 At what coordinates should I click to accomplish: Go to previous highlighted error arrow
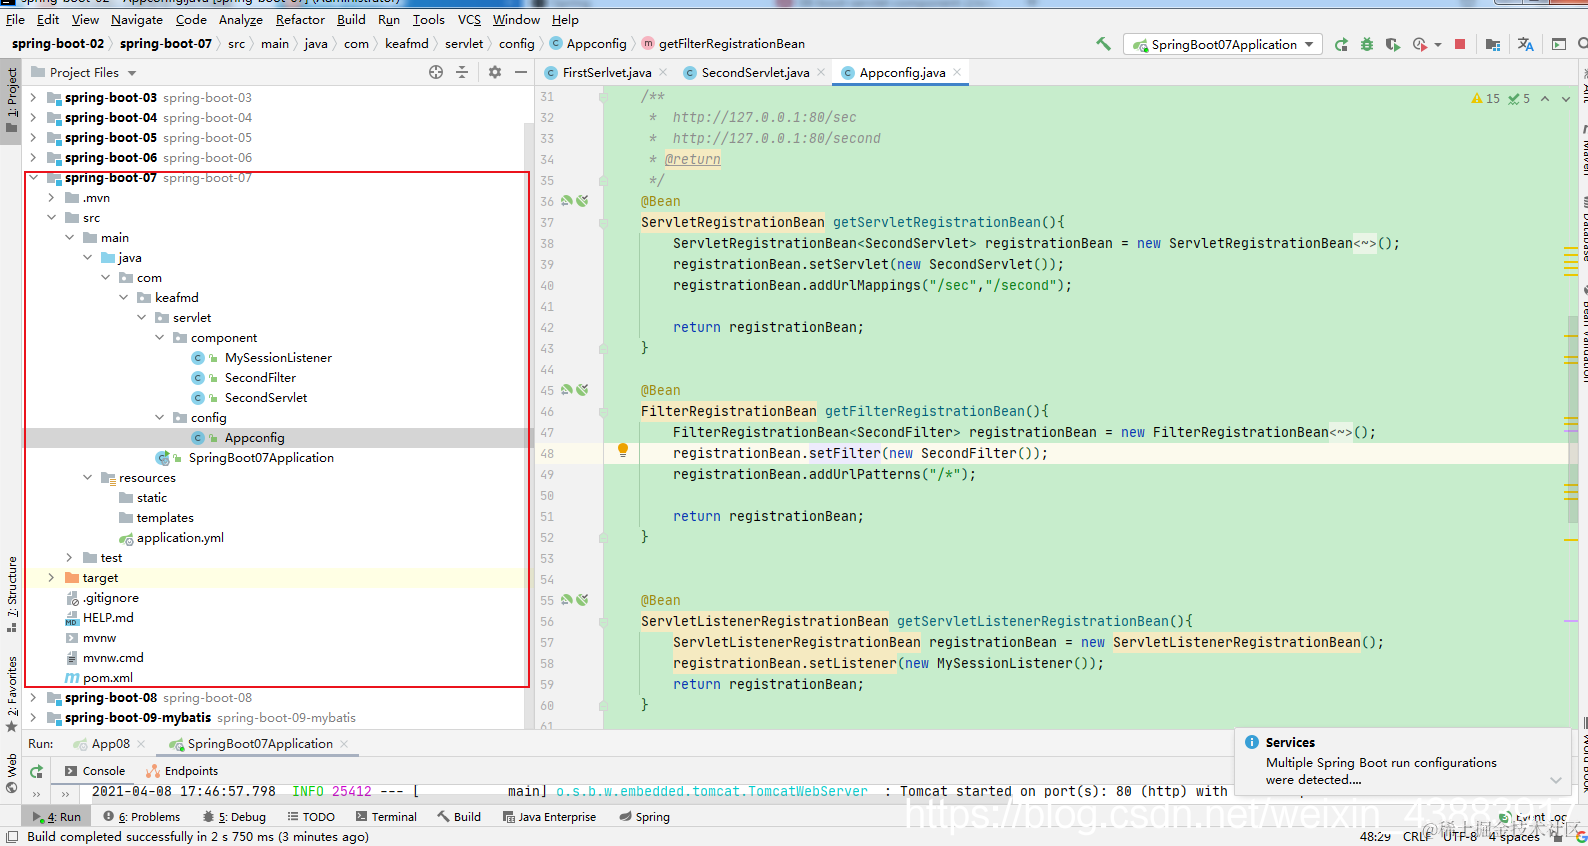pos(1545,99)
